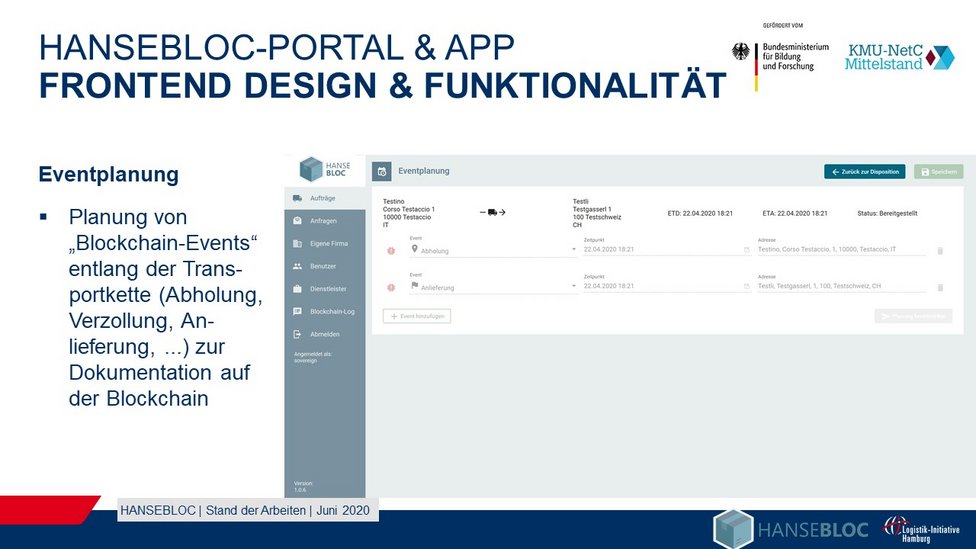Click the ETD: 22.04.2020 18:21 text
Viewport: 976px width, 549px height.
click(700, 214)
